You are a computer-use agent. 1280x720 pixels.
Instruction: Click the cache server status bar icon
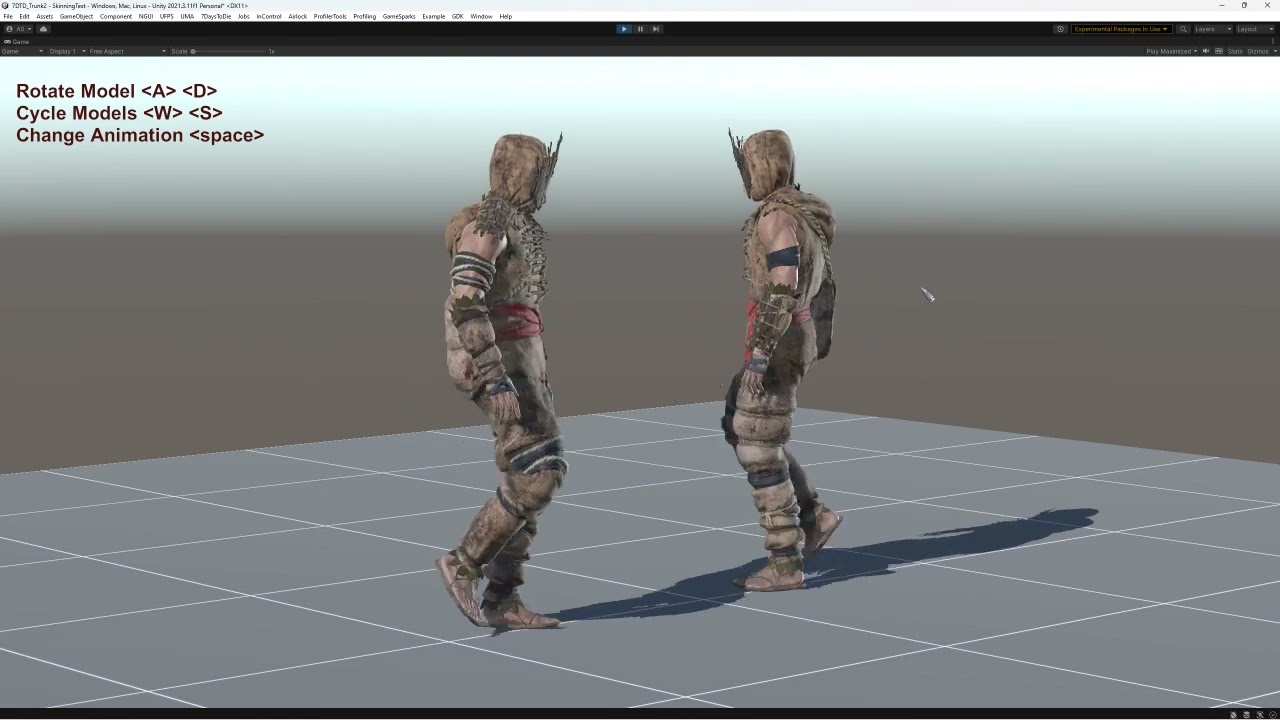click(x=1246, y=715)
